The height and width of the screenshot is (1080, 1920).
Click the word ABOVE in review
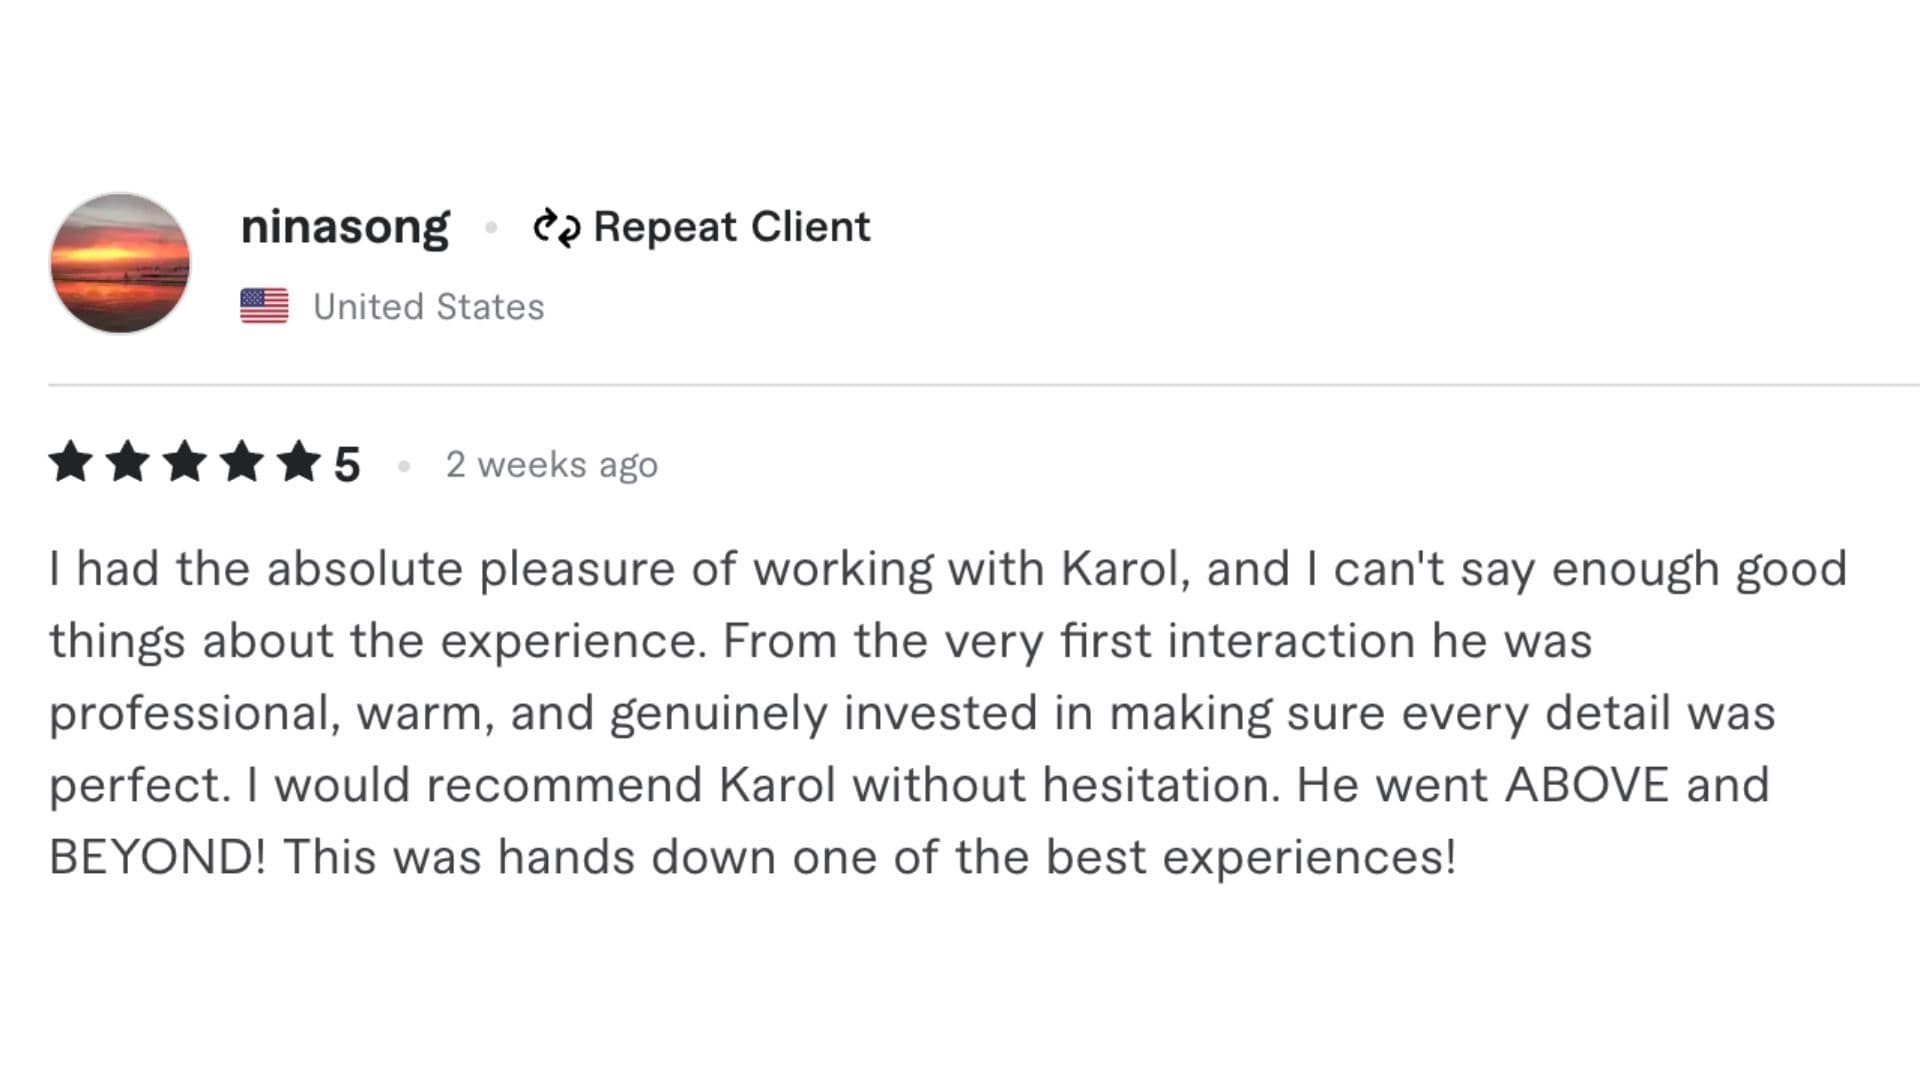pyautogui.click(x=1587, y=785)
